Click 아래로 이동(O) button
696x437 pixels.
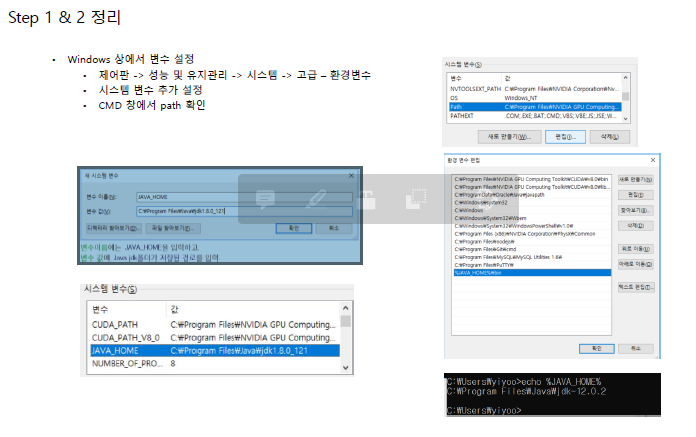(x=636, y=264)
